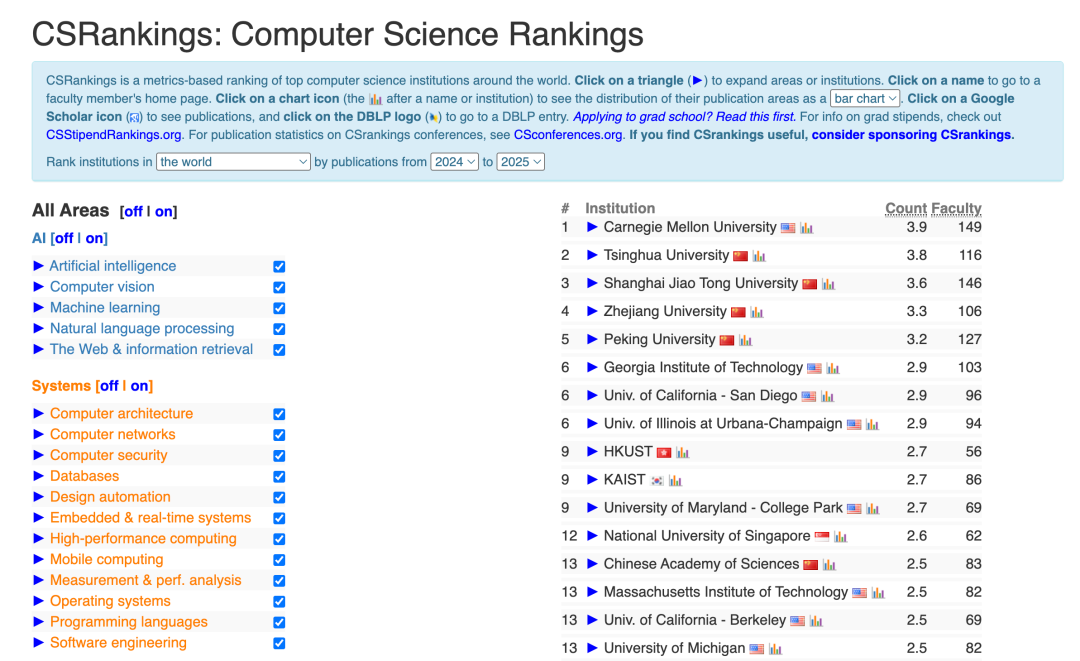Open the CSconferences.org link
This screenshot has width=1080, height=661.
(x=568, y=135)
